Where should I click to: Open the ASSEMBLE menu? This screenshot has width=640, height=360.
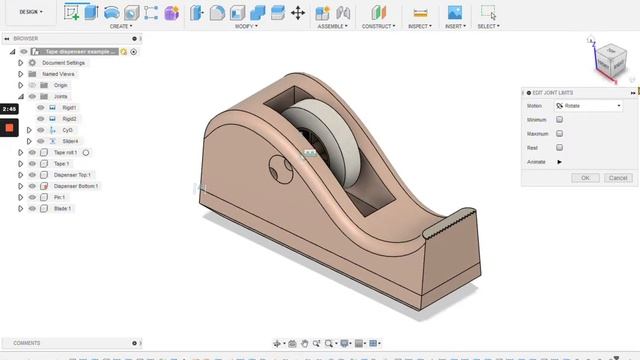[x=332, y=26]
